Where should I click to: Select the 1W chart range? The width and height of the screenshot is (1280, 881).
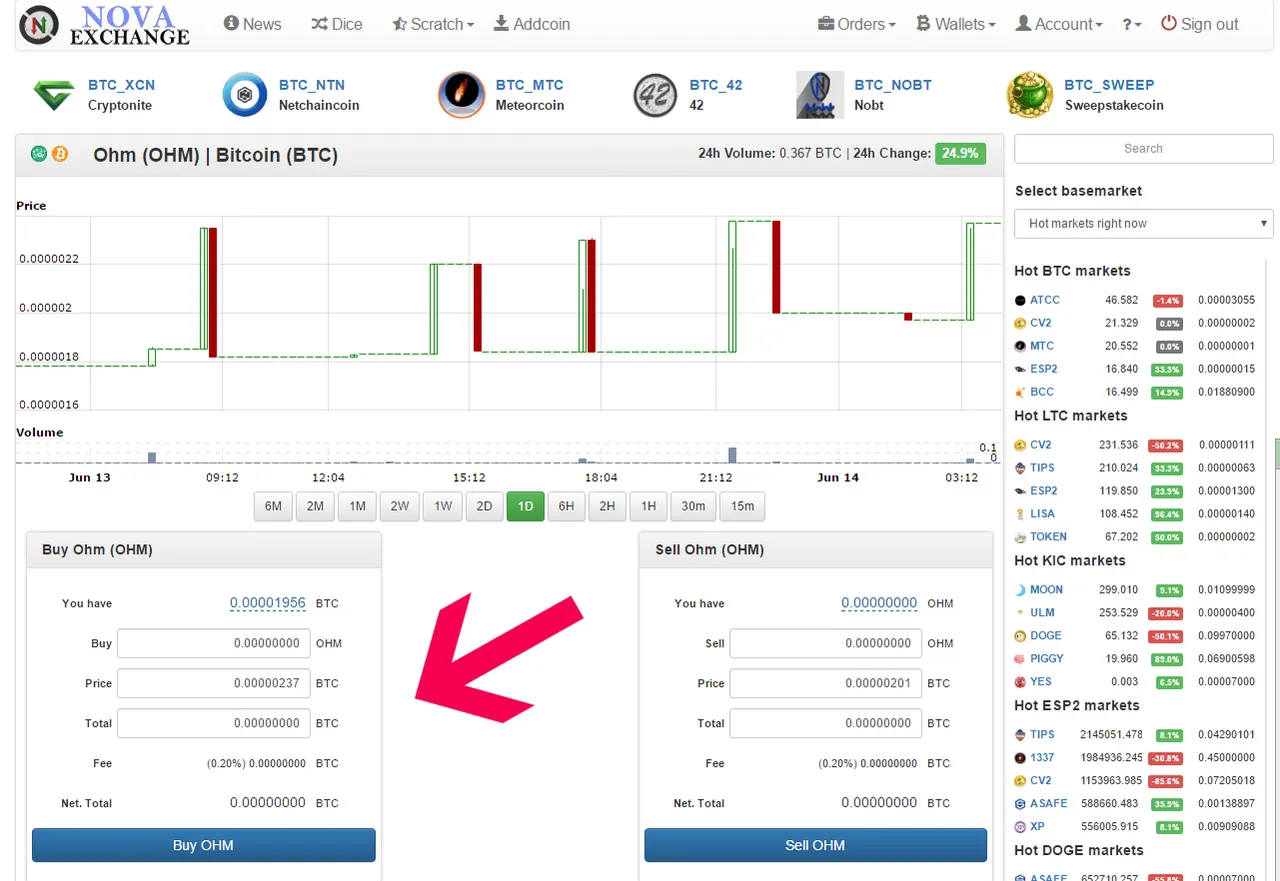(443, 506)
